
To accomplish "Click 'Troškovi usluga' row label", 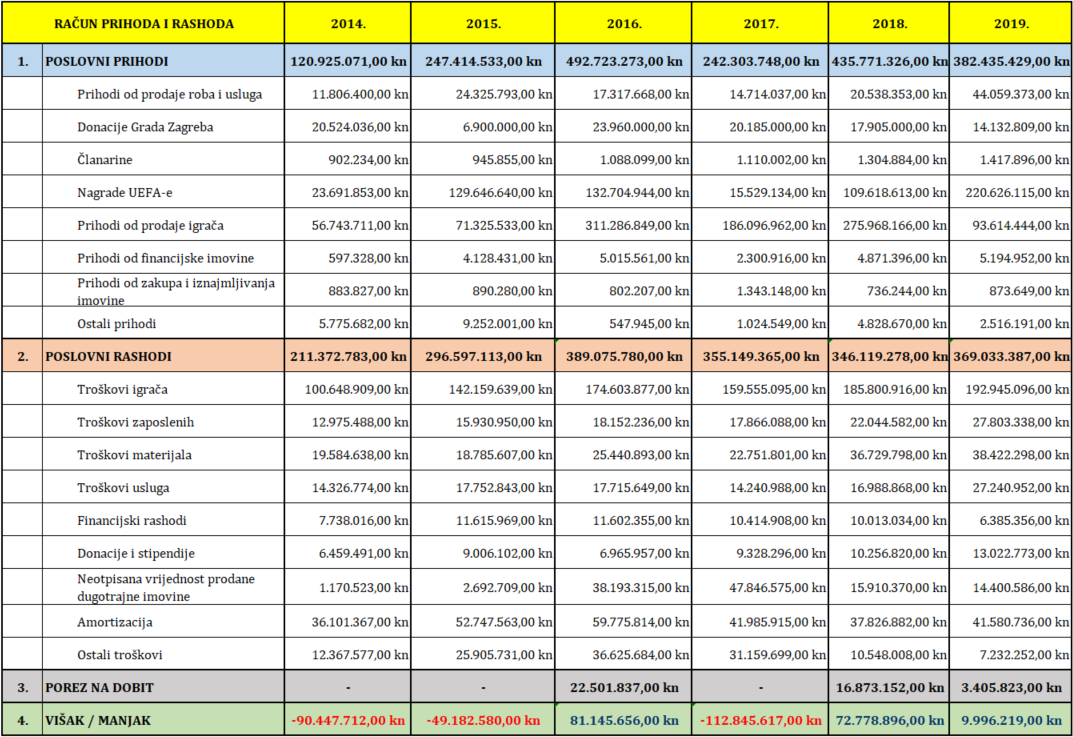I will tap(123, 489).
